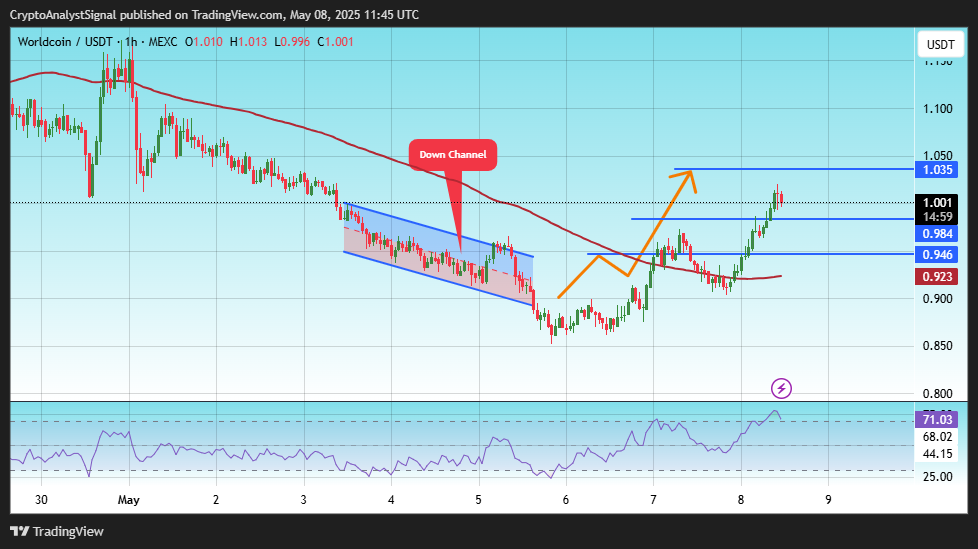This screenshot has height=549, width=978.
Task: Click the close value C1.001
Action: (336, 42)
